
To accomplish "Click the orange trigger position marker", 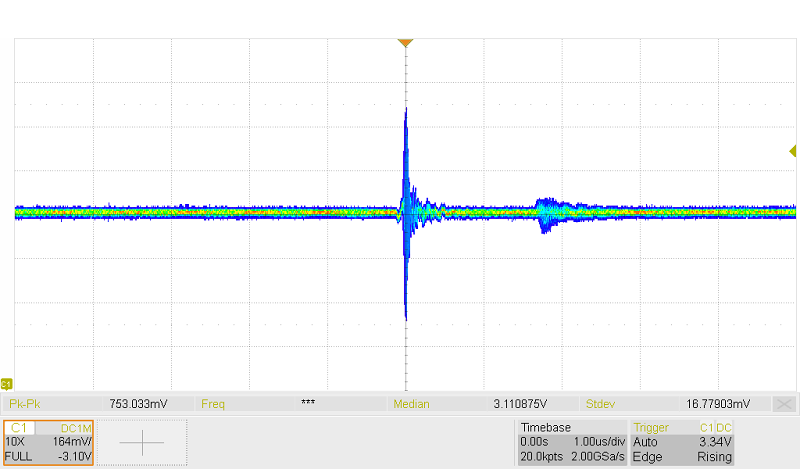I will (405, 43).
